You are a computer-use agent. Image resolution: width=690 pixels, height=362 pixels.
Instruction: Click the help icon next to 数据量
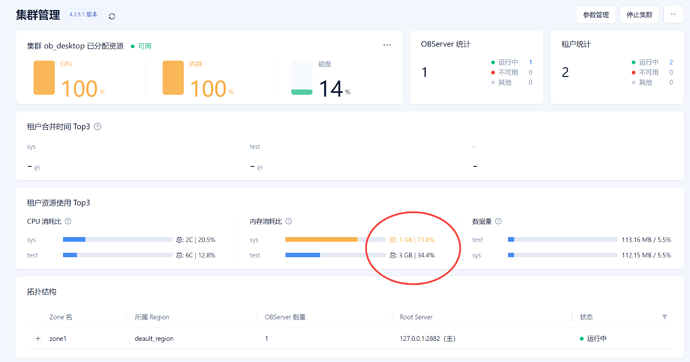point(498,221)
